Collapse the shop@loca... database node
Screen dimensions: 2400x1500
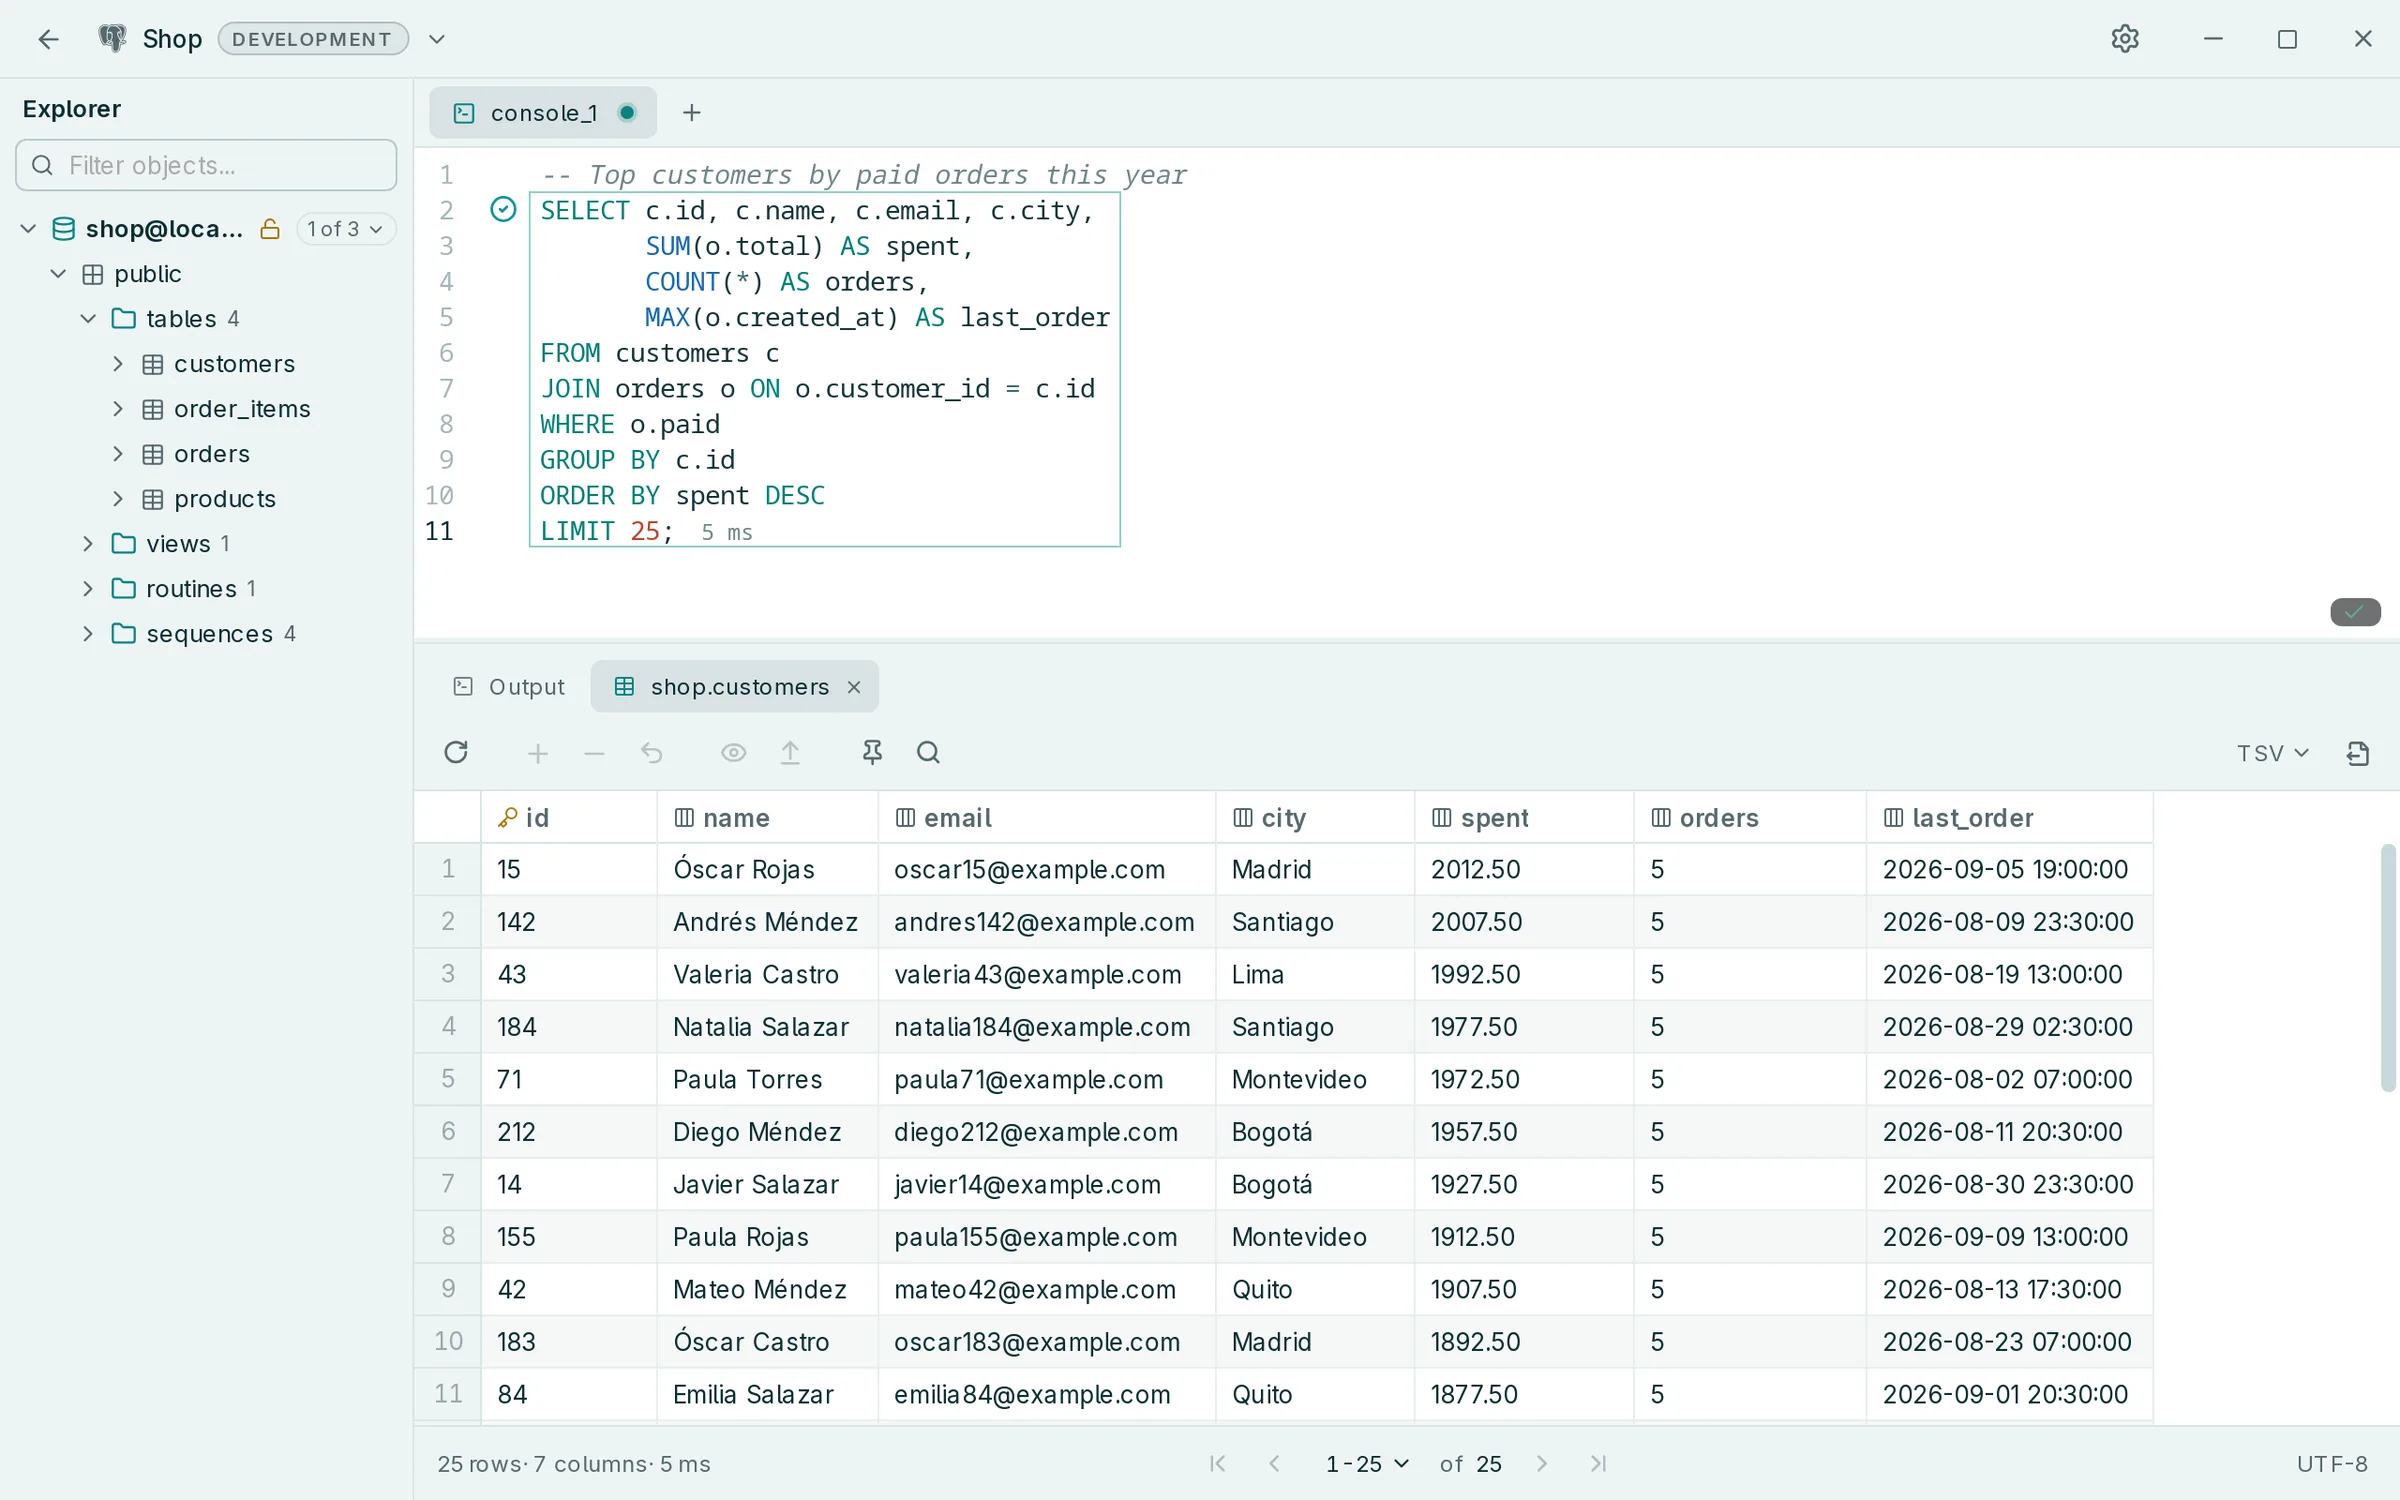pyautogui.click(x=28, y=229)
